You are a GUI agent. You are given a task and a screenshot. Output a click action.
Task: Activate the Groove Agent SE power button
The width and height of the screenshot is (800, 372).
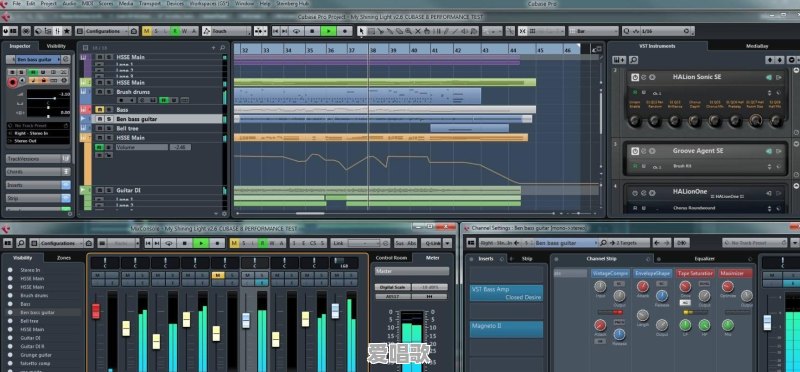635,152
